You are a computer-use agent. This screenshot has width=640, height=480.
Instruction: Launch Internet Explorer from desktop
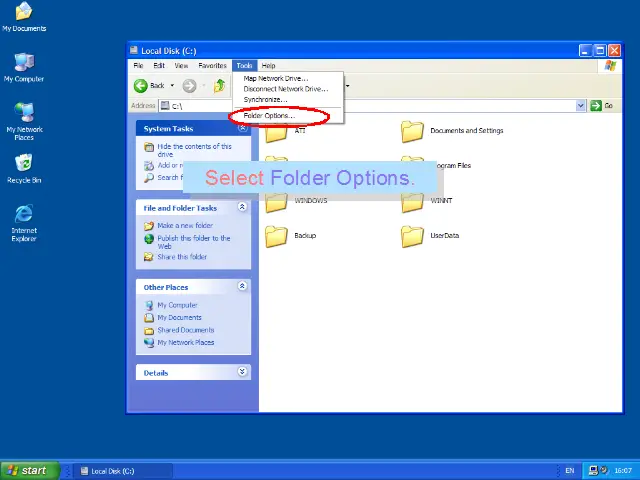tap(24, 223)
